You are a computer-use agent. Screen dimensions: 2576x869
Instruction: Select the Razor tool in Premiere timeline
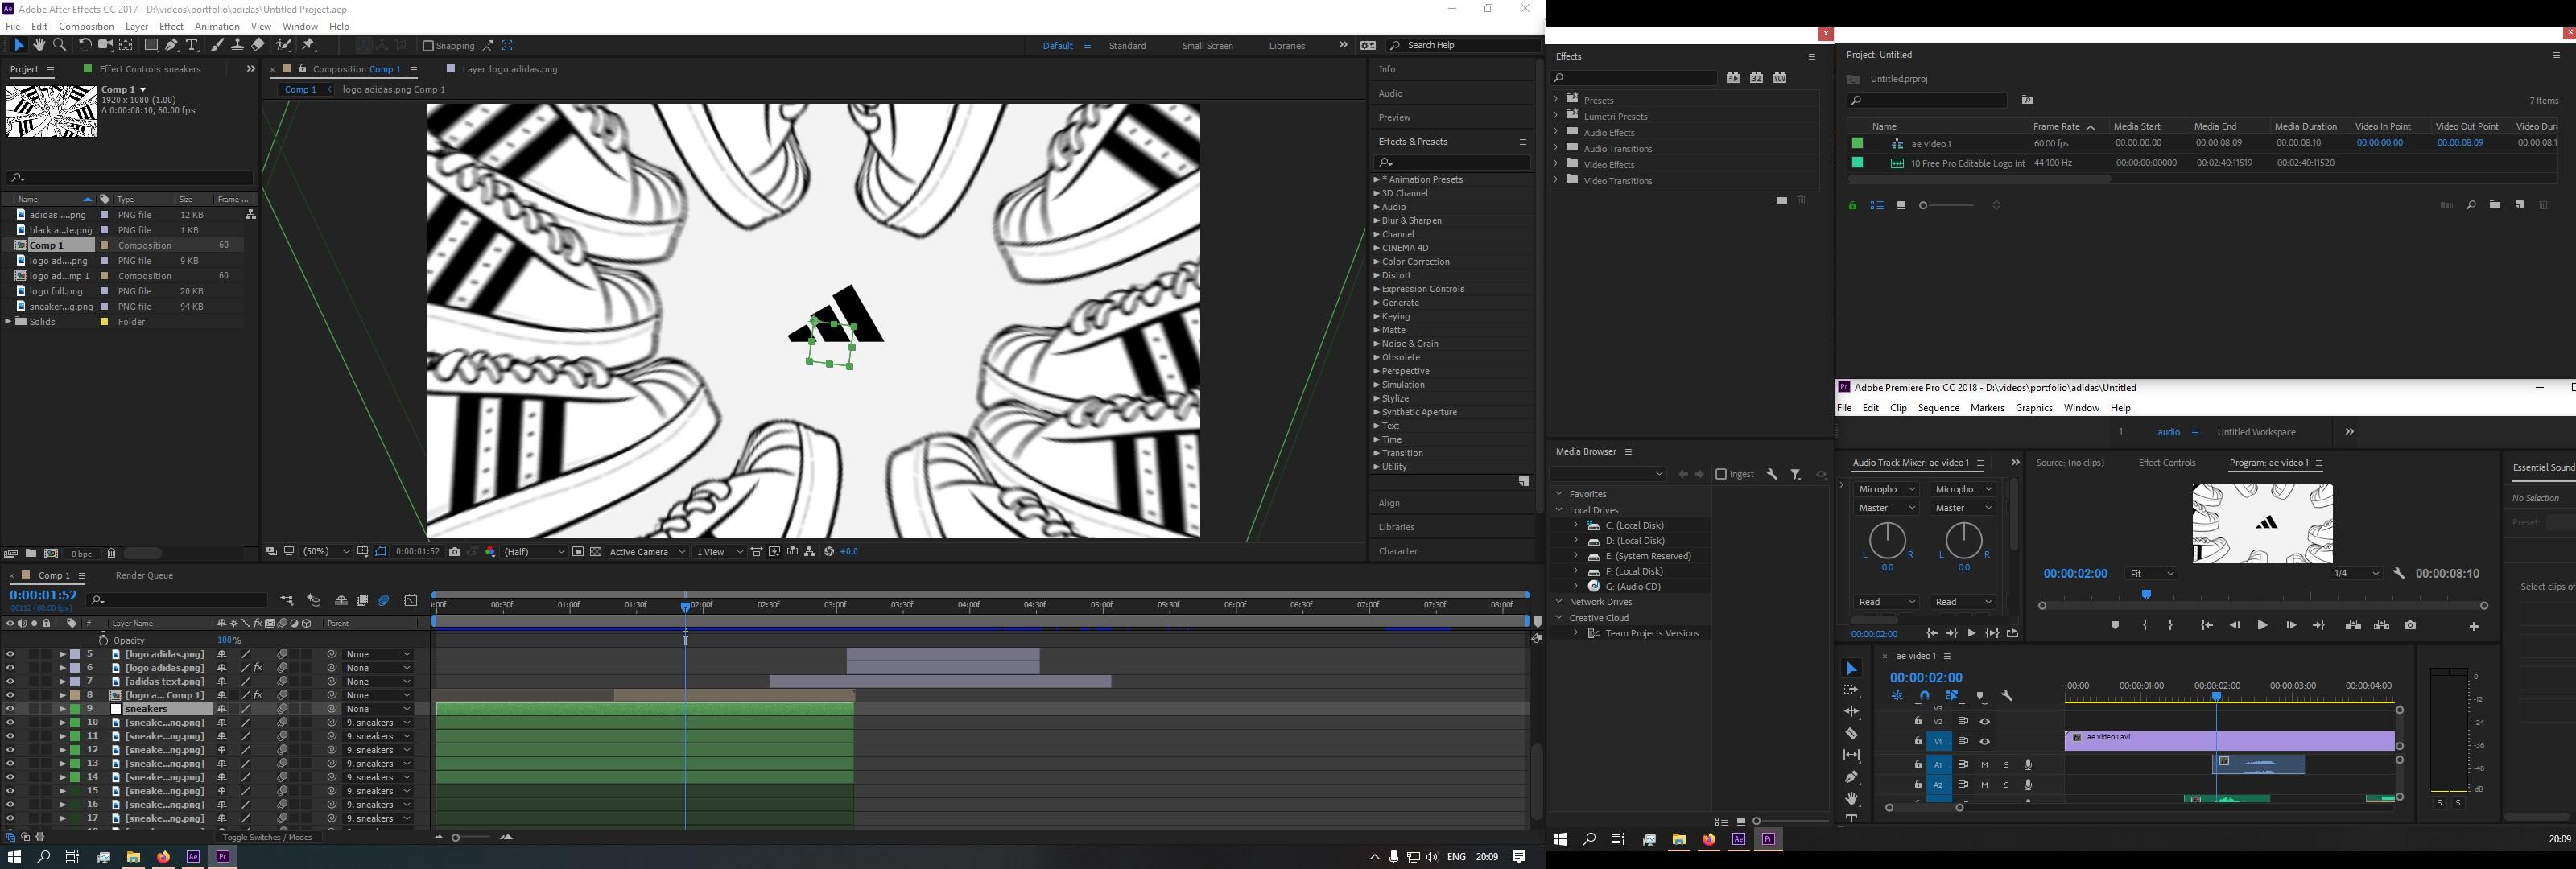[1852, 734]
